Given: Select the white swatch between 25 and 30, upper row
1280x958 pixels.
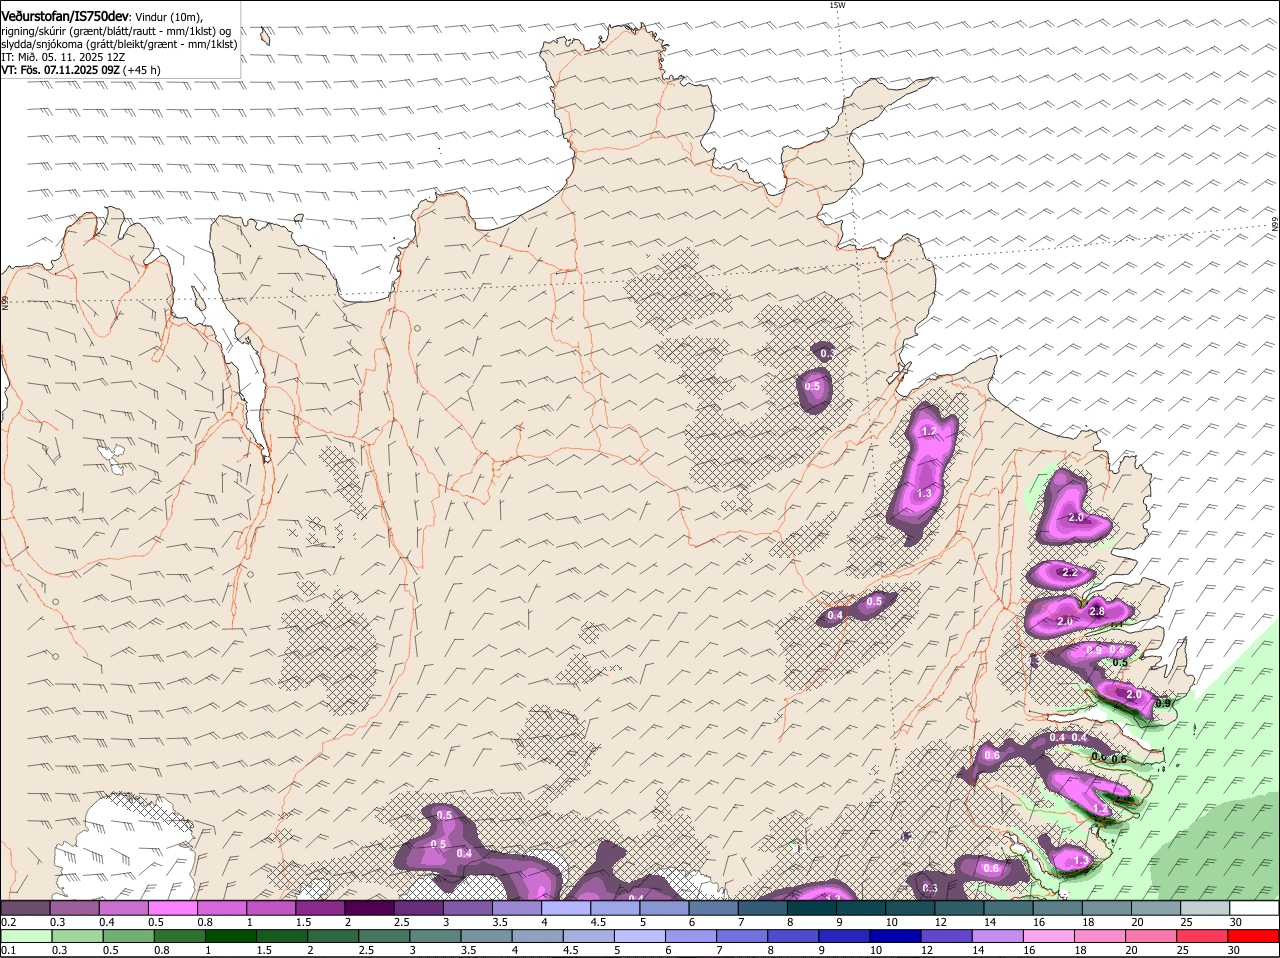Looking at the screenshot, I should pos(1205,908).
